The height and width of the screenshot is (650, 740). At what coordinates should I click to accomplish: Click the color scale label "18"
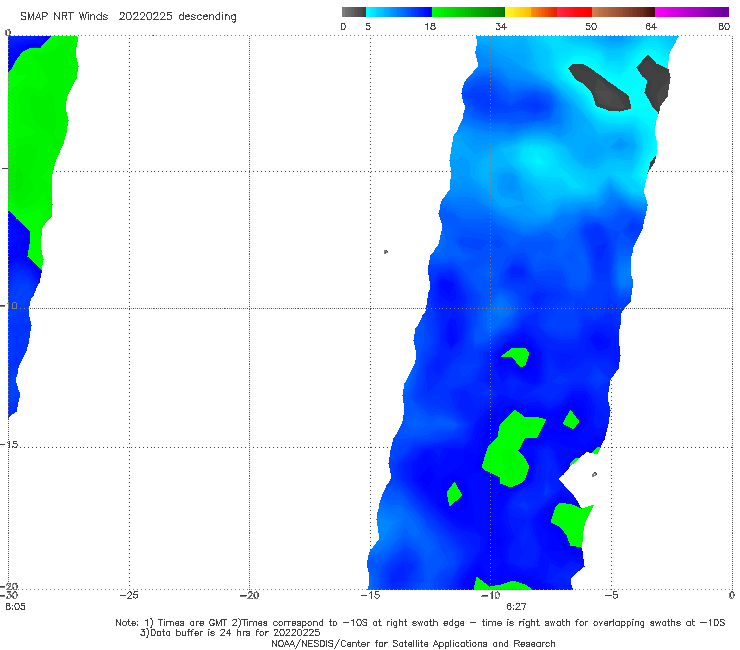[430, 26]
